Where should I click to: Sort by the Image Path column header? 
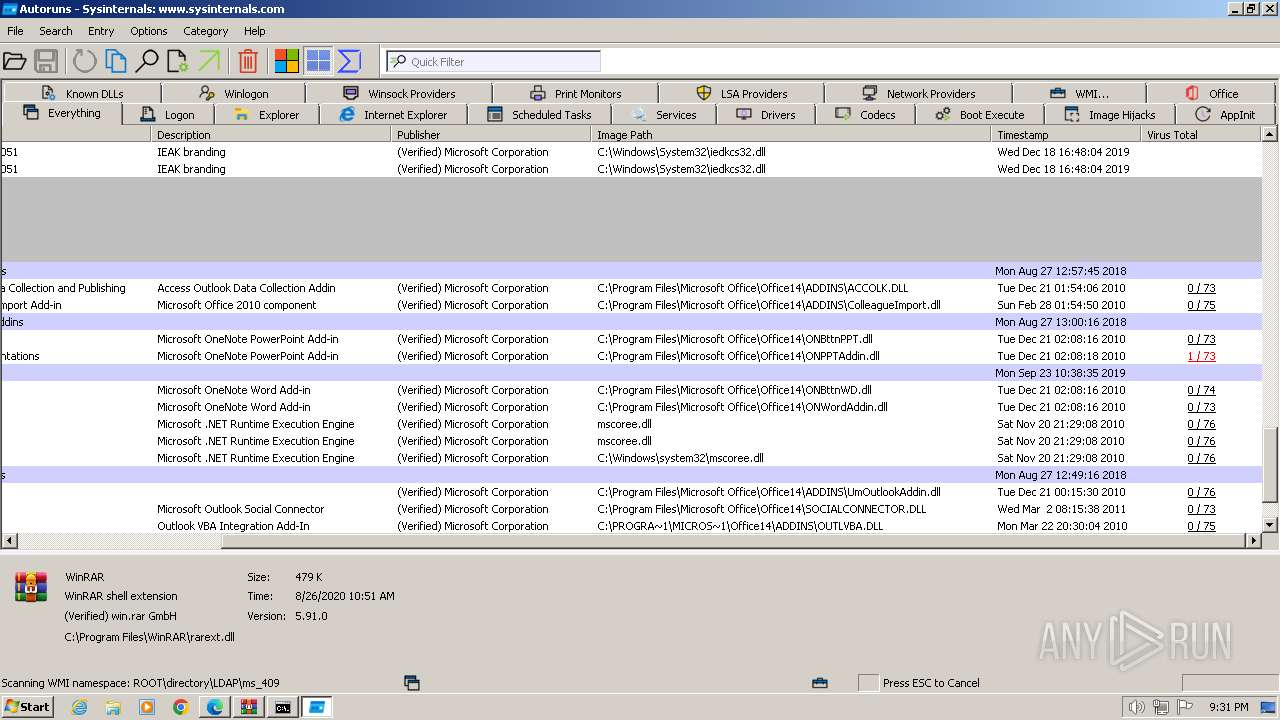(791, 134)
